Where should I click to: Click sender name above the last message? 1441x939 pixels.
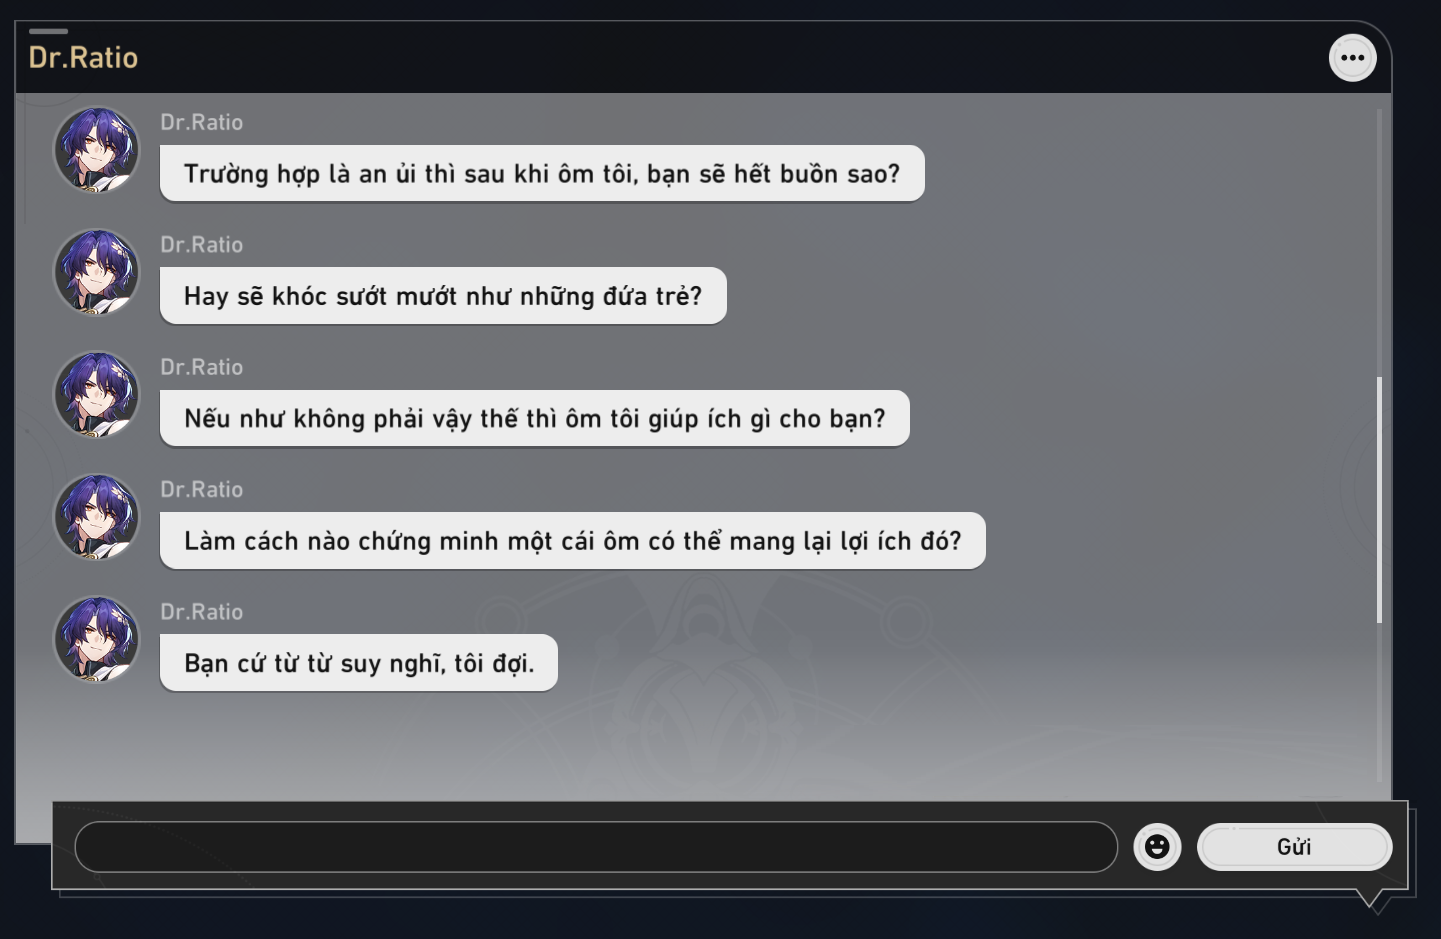tap(202, 611)
